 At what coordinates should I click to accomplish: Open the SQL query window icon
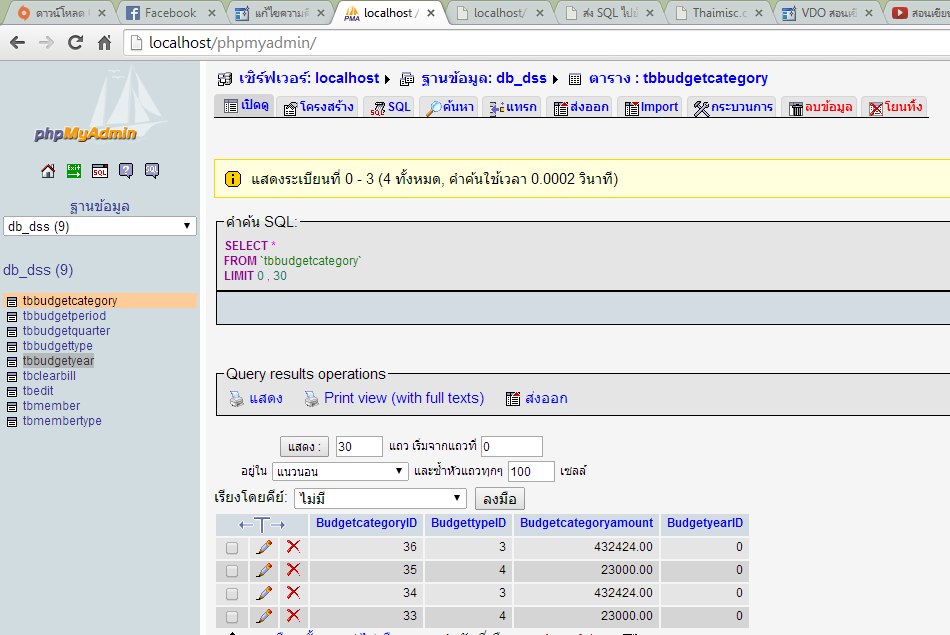tap(100, 171)
